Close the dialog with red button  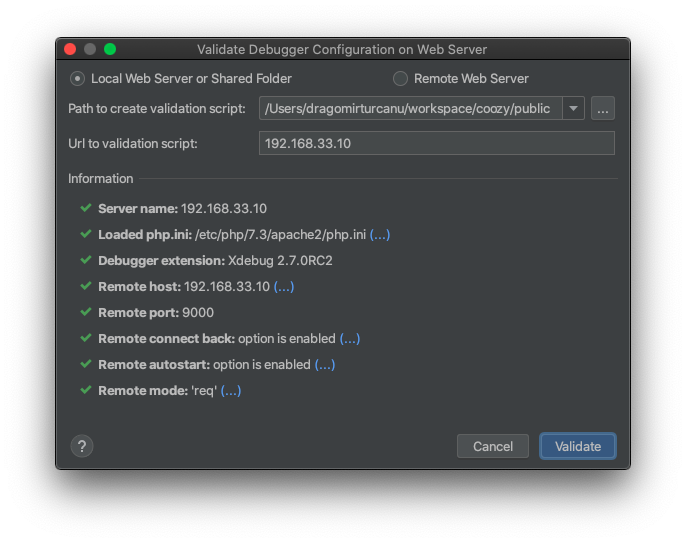click(70, 49)
